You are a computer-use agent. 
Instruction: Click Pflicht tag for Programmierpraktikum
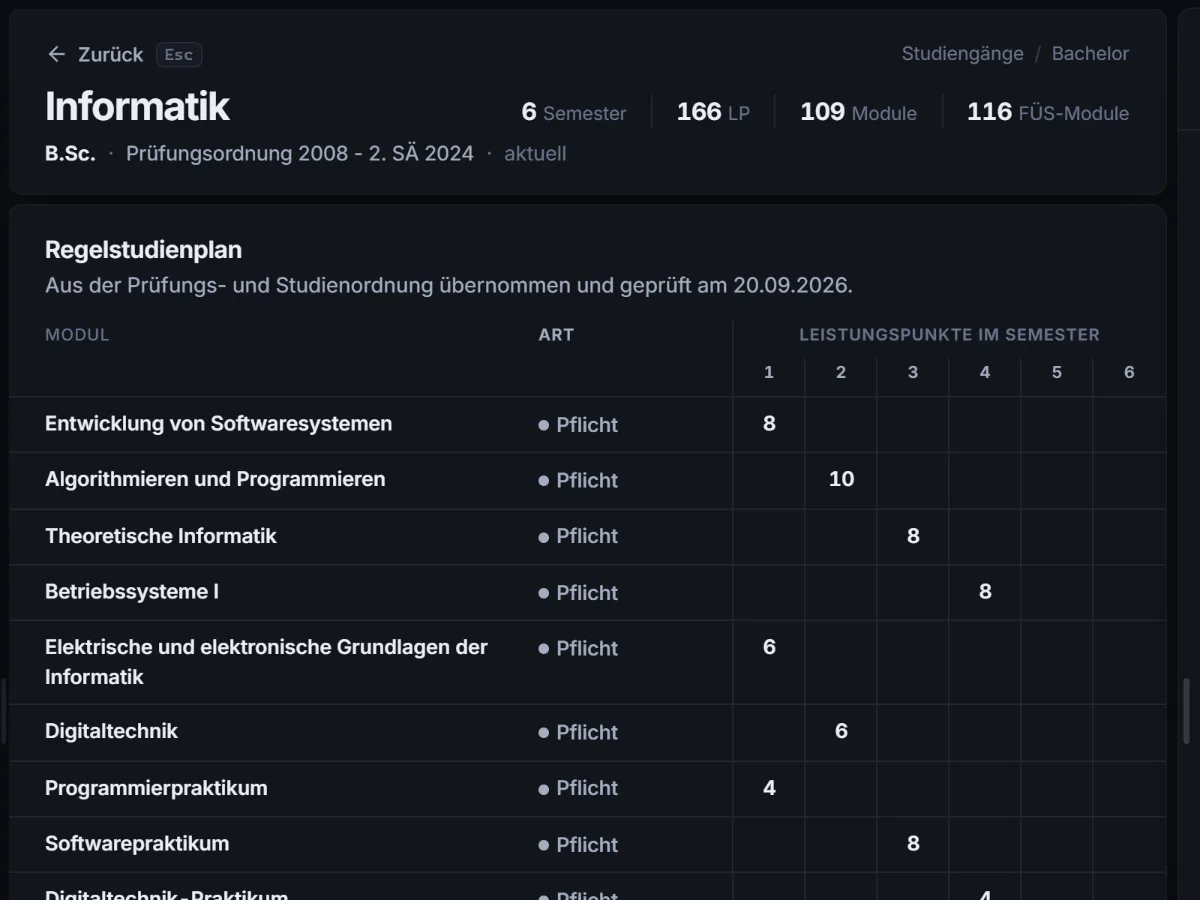[578, 788]
